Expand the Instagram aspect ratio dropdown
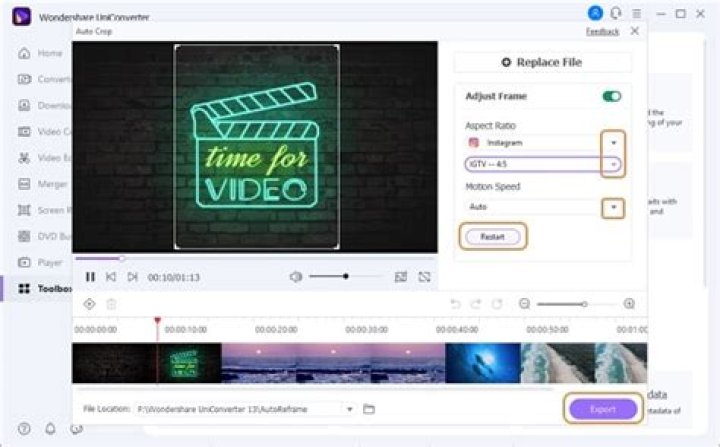The height and width of the screenshot is (447, 720). pos(613,143)
